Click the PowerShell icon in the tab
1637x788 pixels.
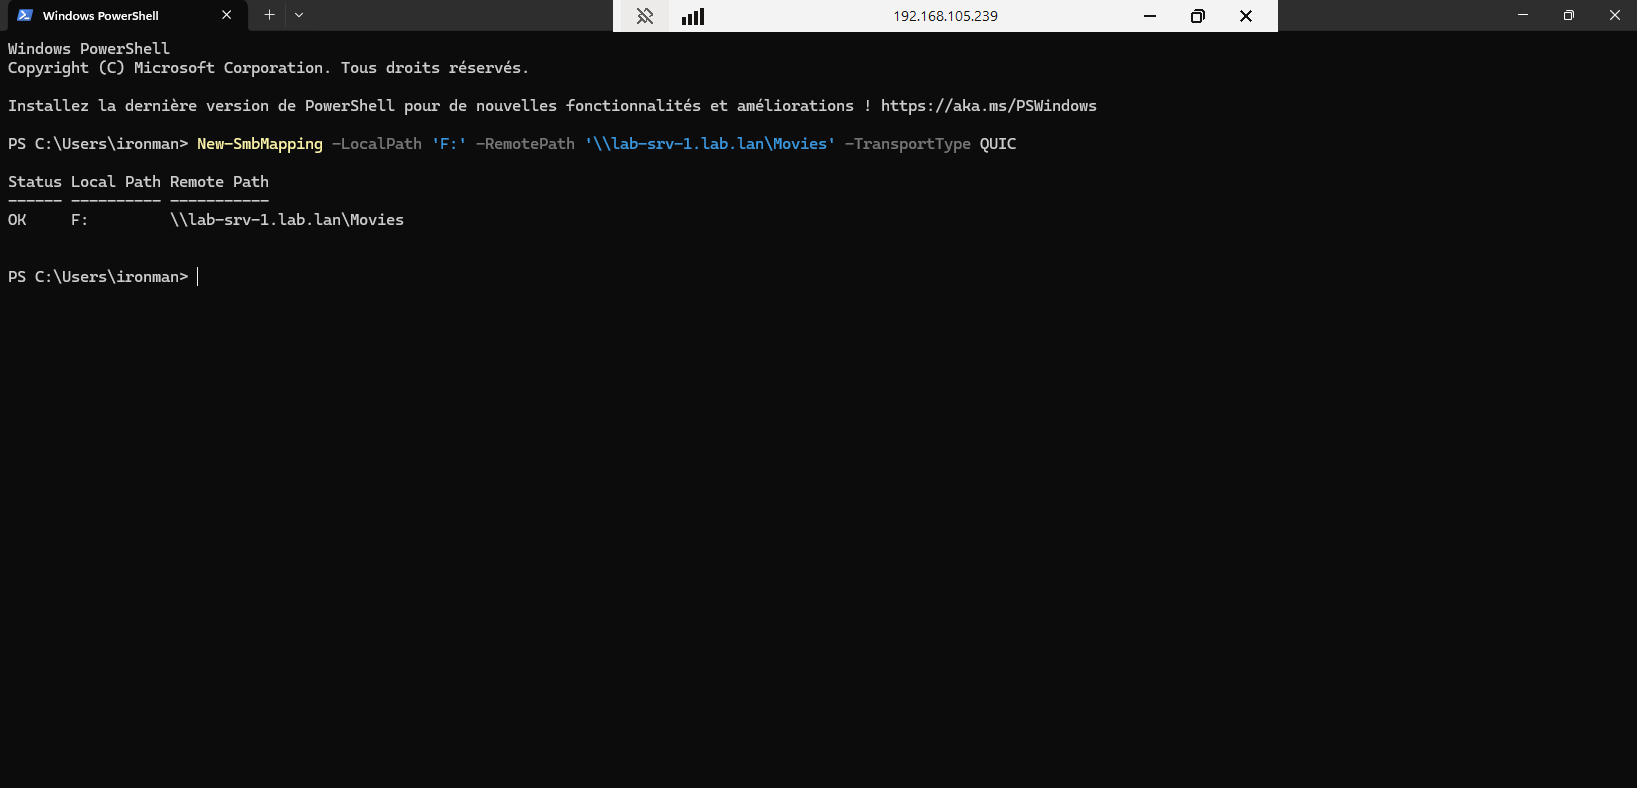click(x=25, y=15)
